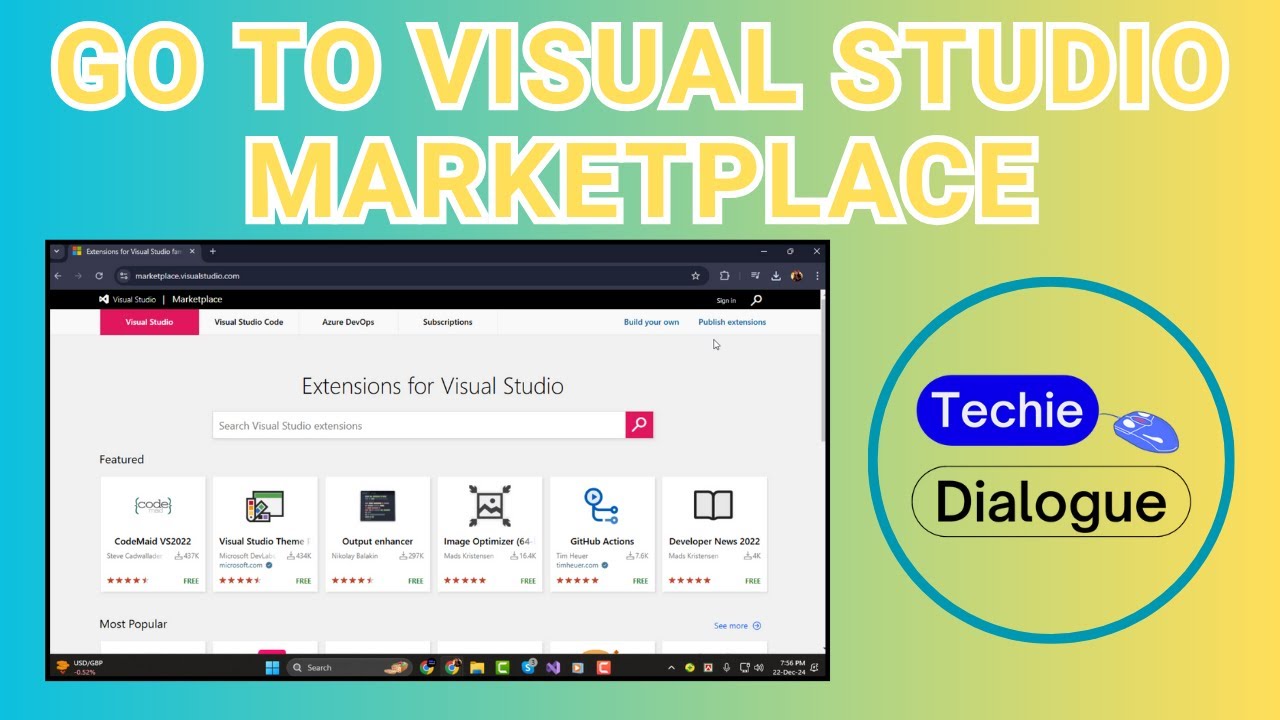Screen dimensions: 1280x720
Task: Select the Visual Studio tab
Action: click(x=149, y=322)
